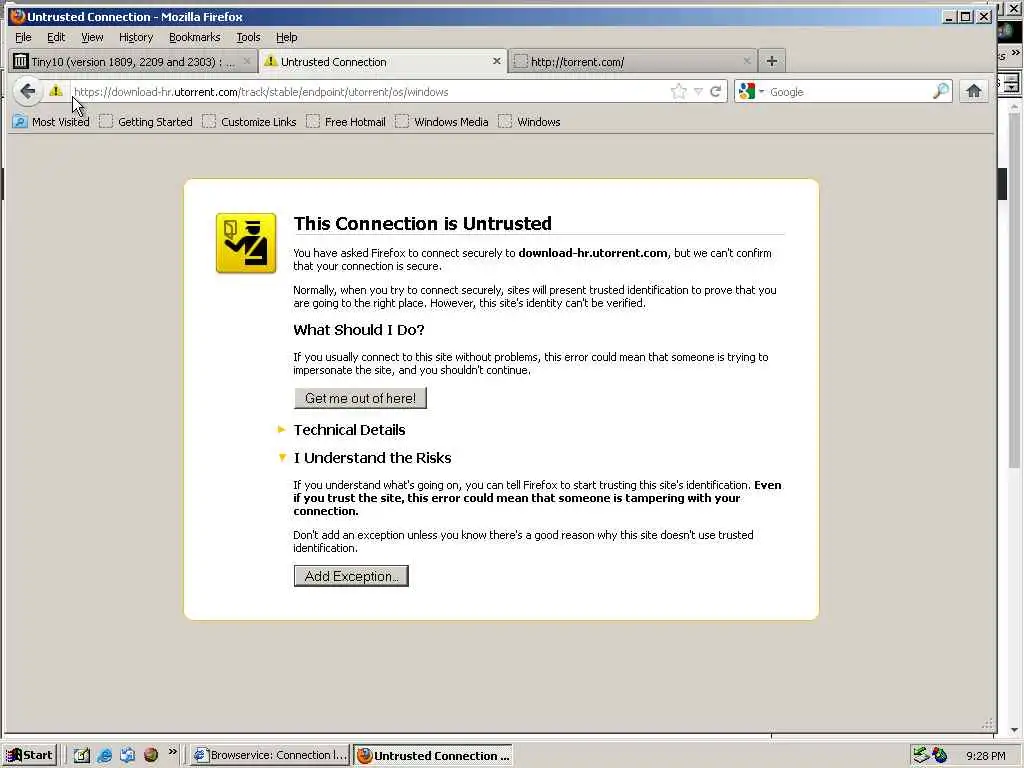Open the File menu
The image size is (1024, 768).
click(x=23, y=37)
